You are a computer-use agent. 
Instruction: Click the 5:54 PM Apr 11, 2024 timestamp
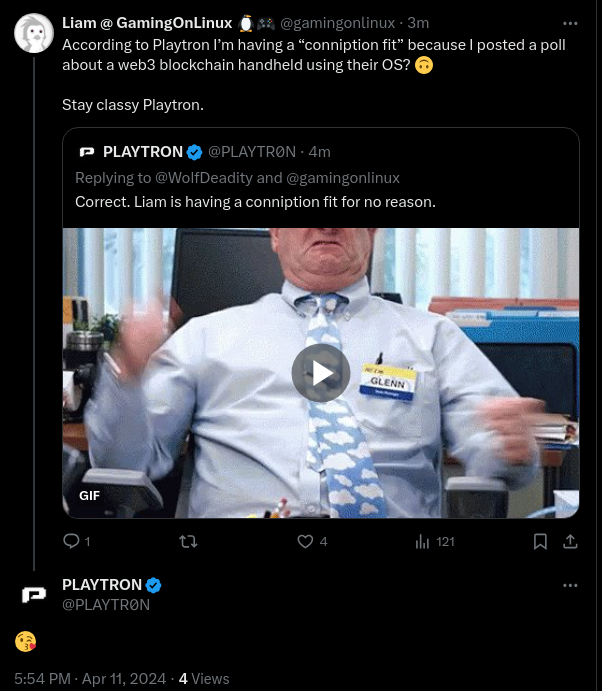(90, 678)
